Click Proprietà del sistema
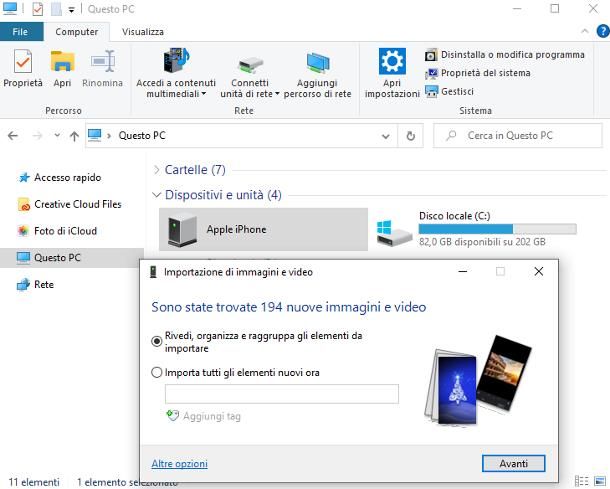This screenshot has height=489, width=610. pos(478,73)
